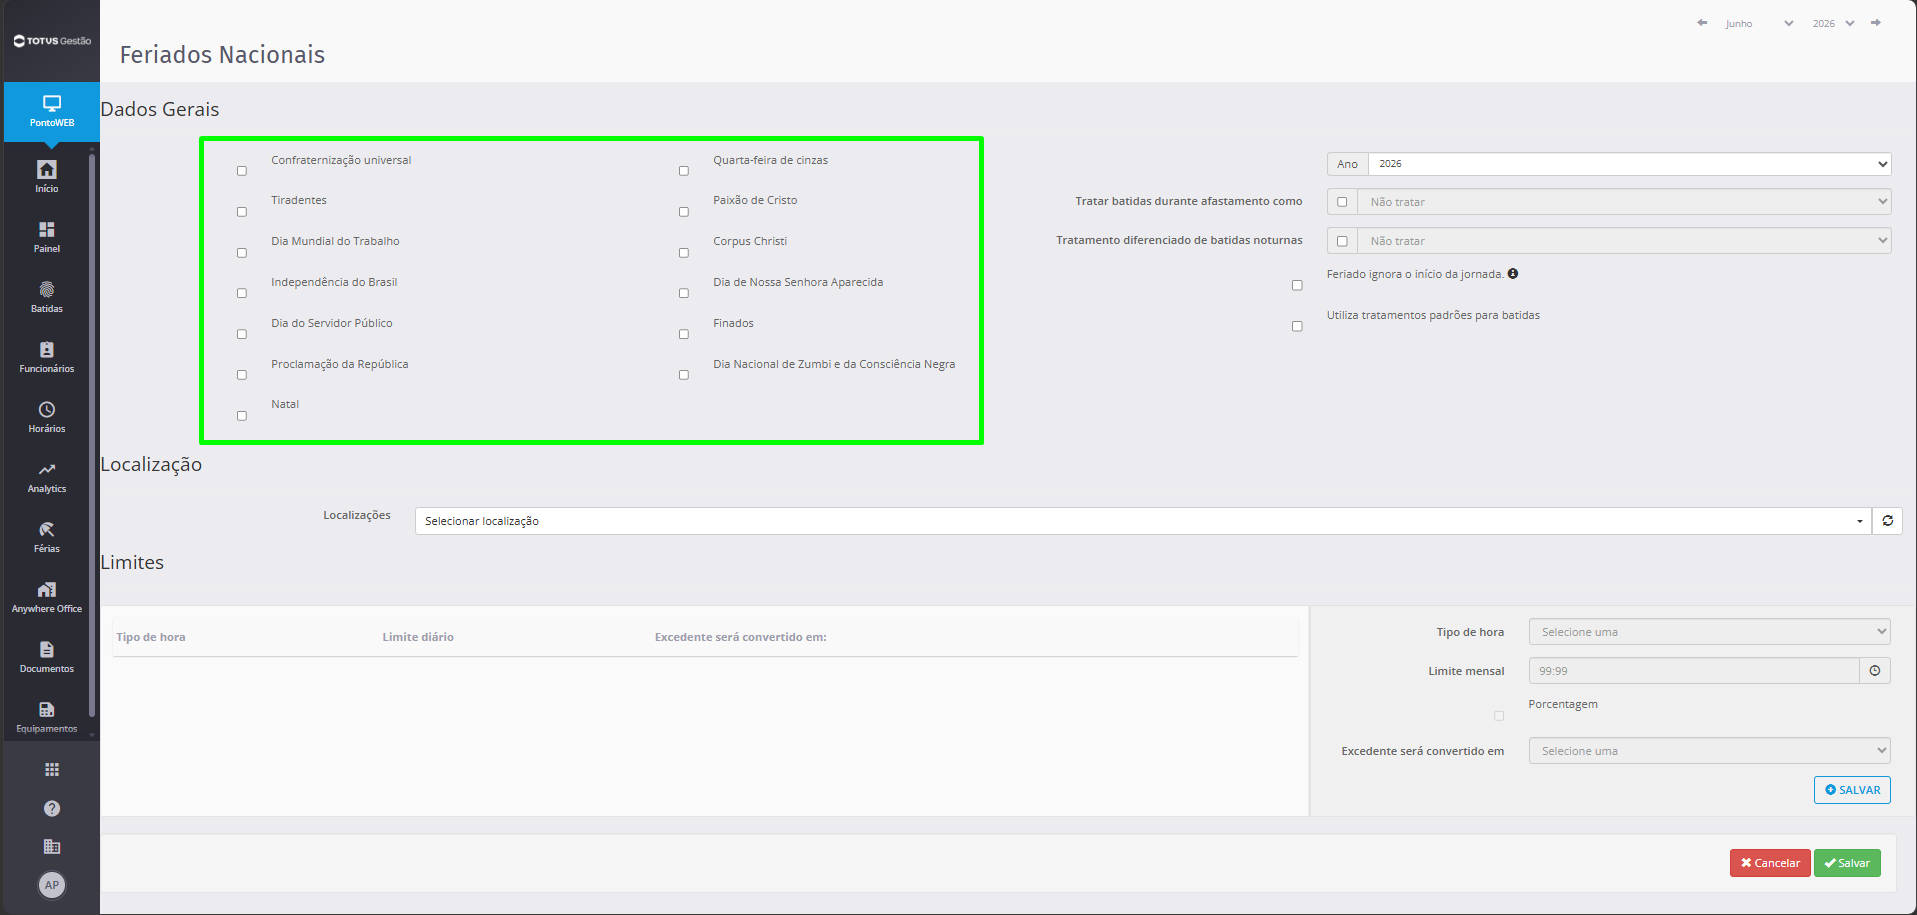Open Excedente será convertido em dropdown
1917x915 pixels.
click(x=1710, y=751)
